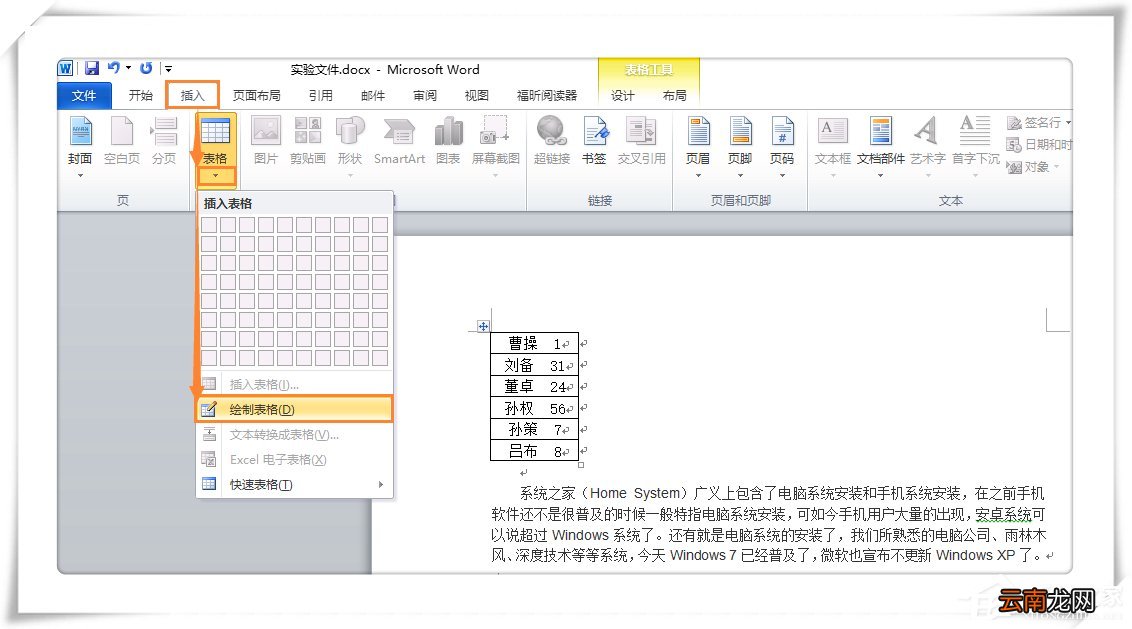This screenshot has width=1132, height=629.
Task: Click the 页码 page number icon
Action: coord(782,131)
